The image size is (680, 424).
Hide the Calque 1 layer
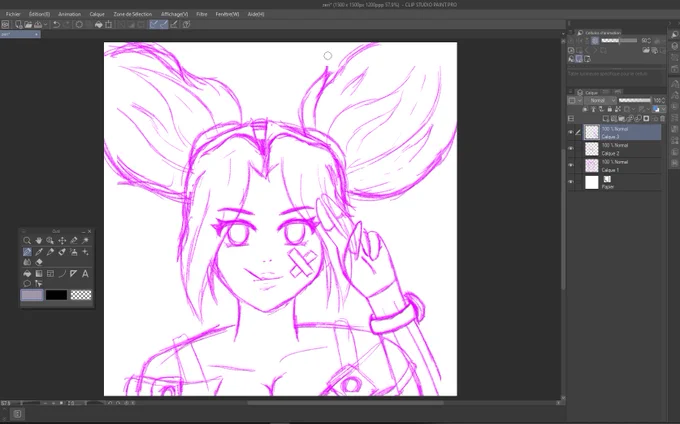pyautogui.click(x=570, y=165)
